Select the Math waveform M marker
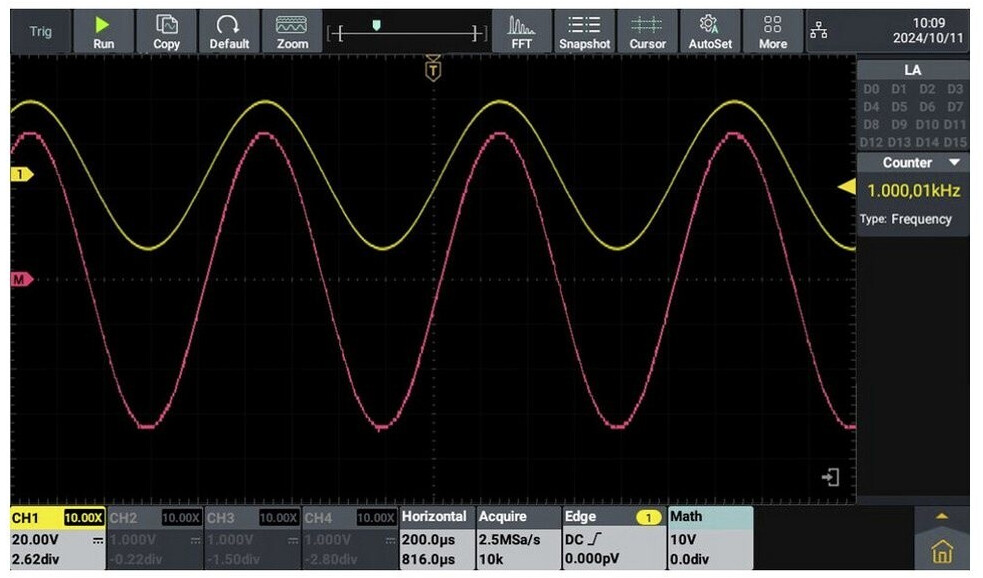Viewport: 983px width, 578px height. point(21,280)
